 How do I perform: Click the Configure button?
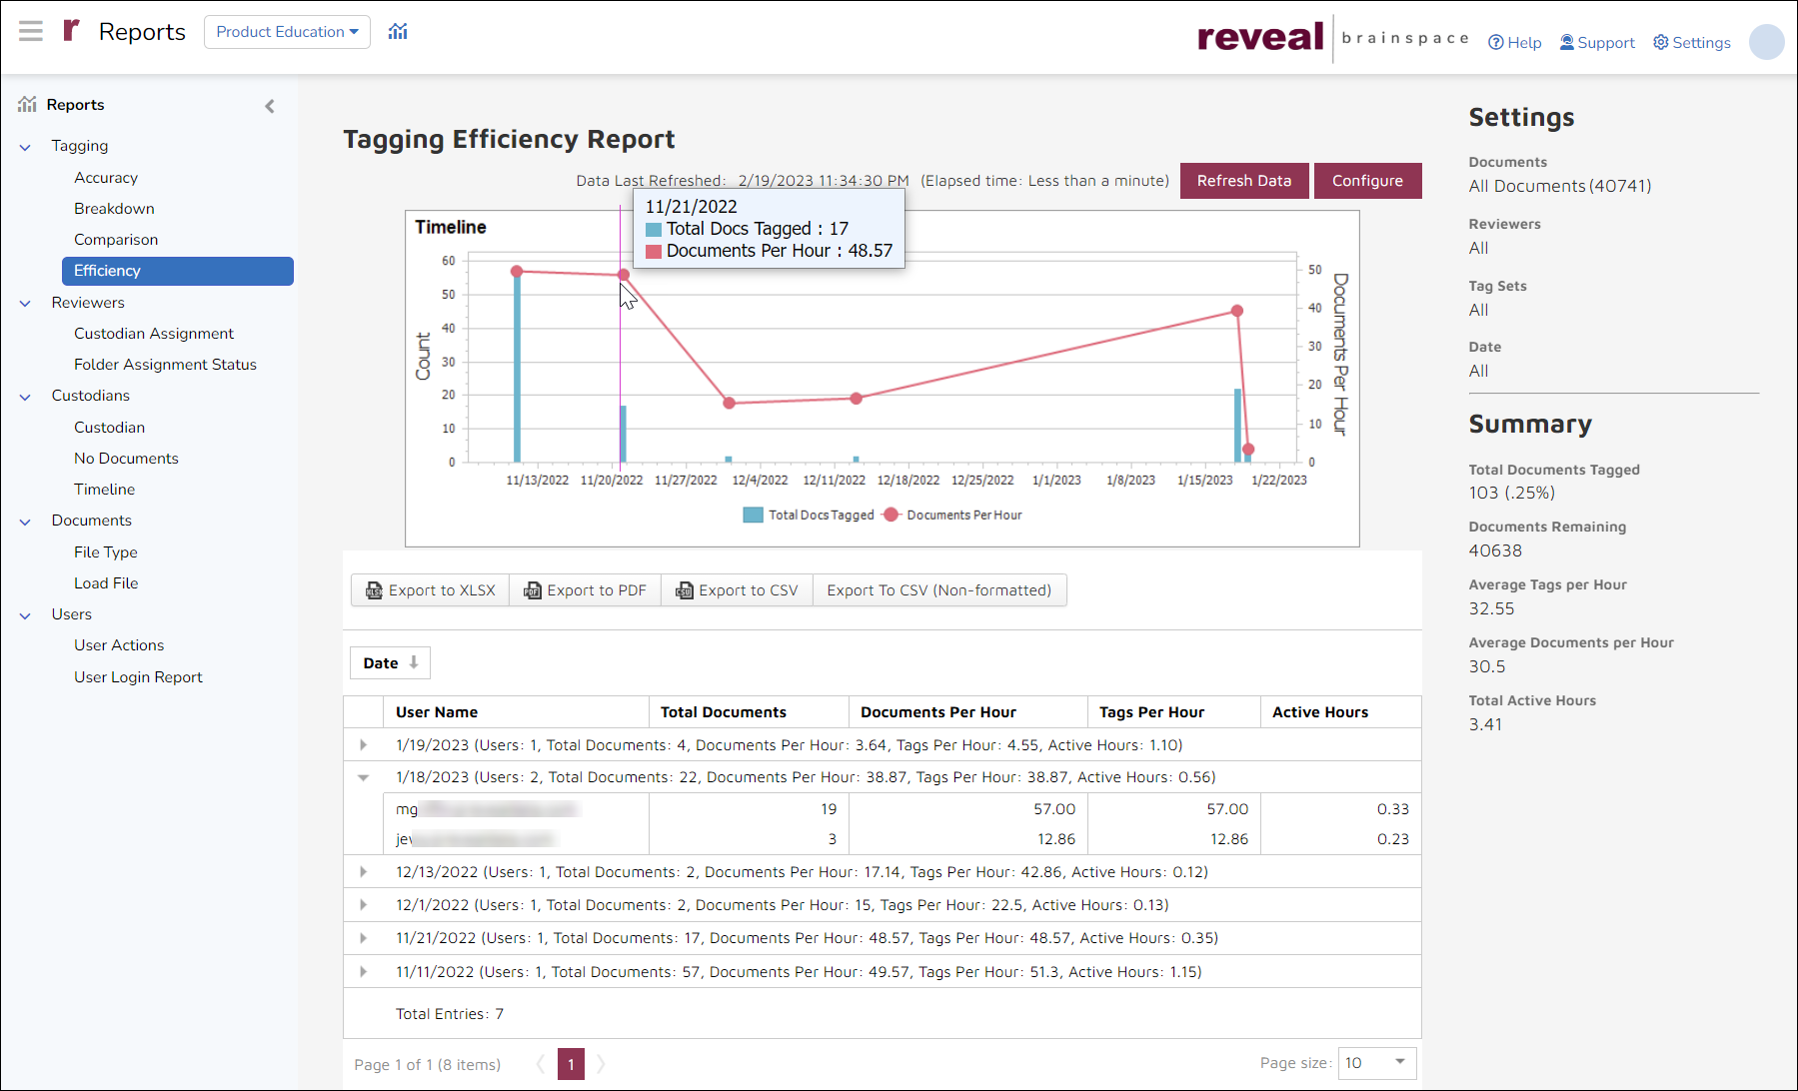tap(1367, 181)
